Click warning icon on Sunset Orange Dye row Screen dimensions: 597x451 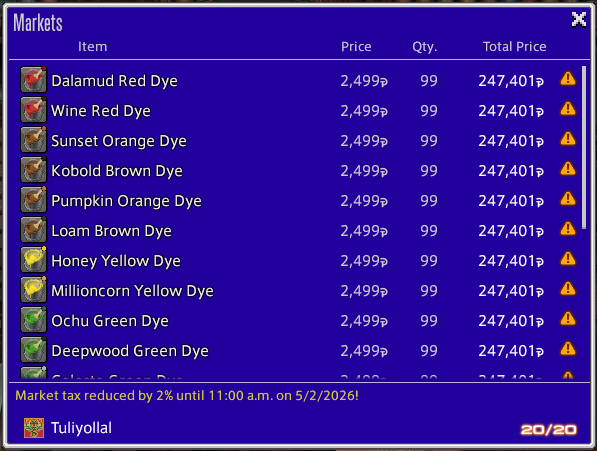point(568,139)
